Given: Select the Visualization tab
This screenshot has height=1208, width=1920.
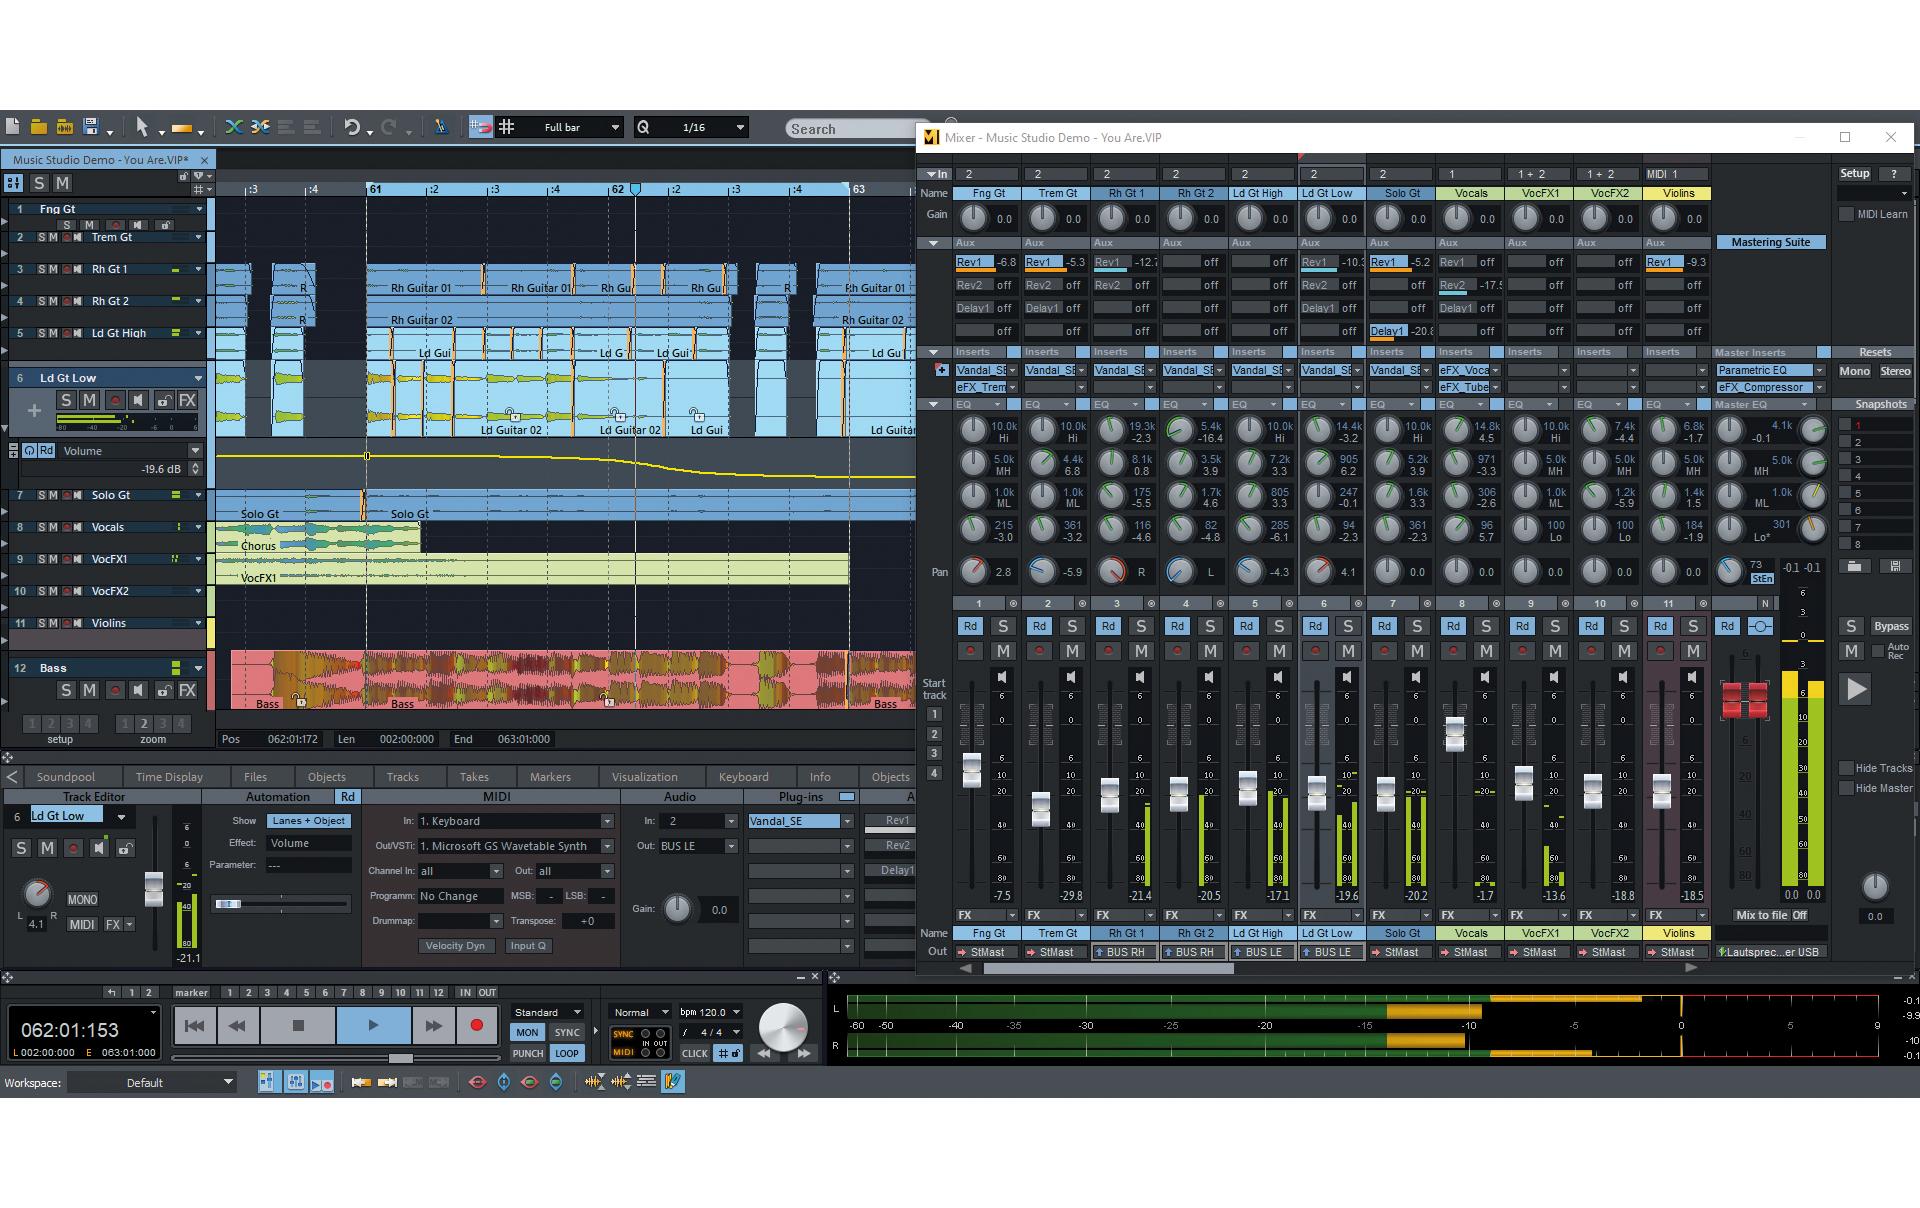Looking at the screenshot, I should pyautogui.click(x=644, y=777).
